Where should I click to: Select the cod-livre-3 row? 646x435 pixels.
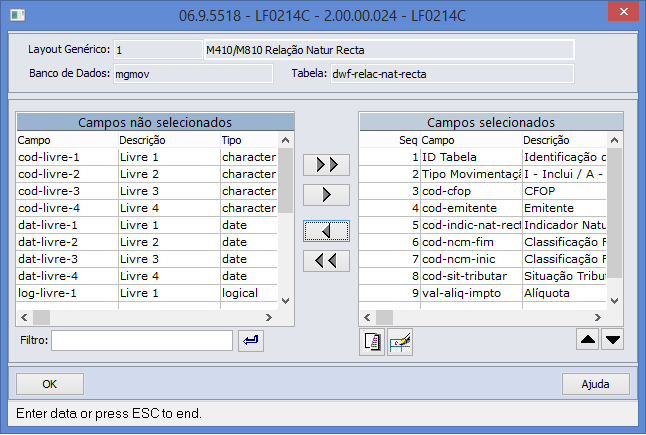[x=147, y=191]
